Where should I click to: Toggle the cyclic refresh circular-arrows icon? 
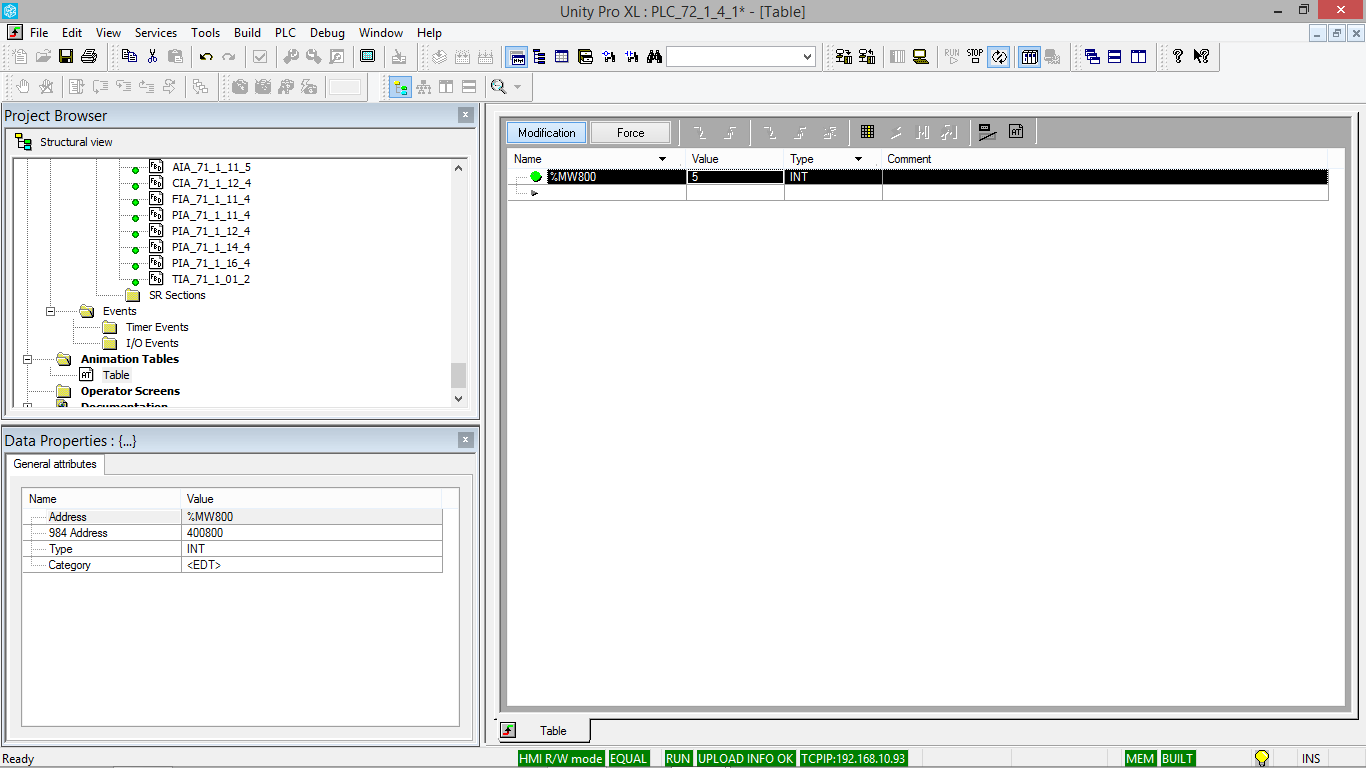[998, 57]
